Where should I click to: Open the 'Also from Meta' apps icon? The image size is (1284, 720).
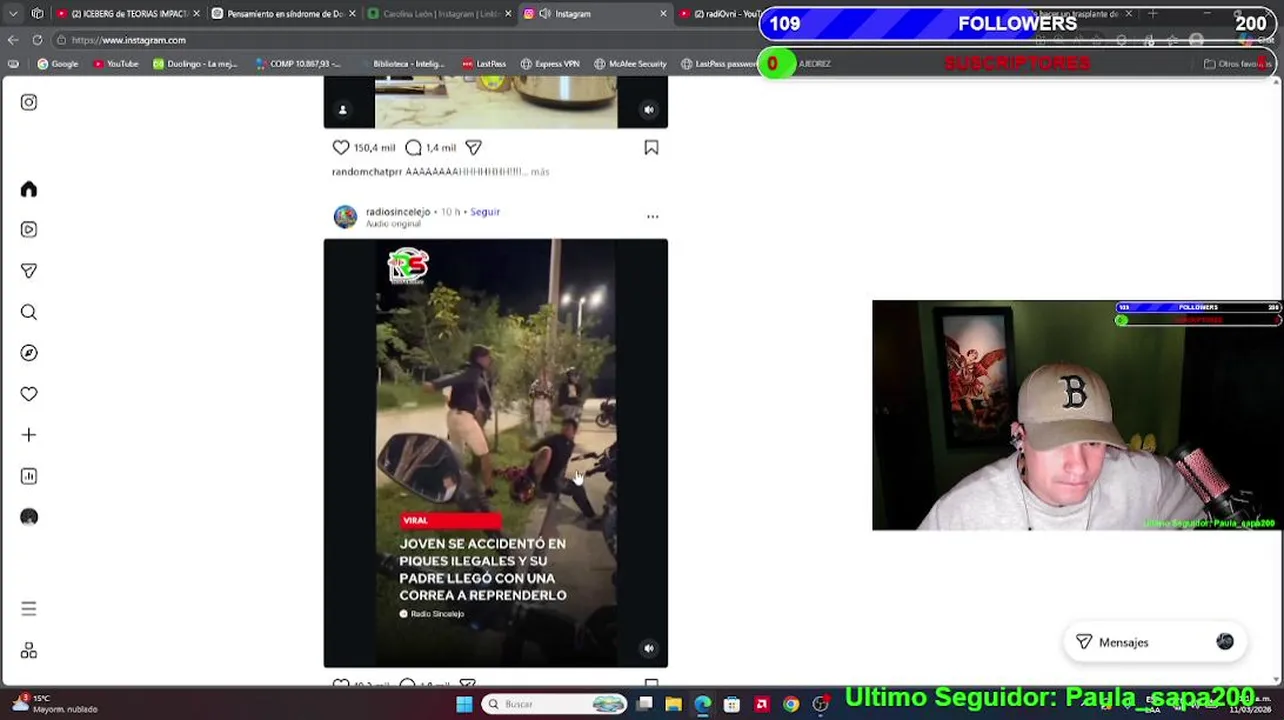tap(29, 651)
